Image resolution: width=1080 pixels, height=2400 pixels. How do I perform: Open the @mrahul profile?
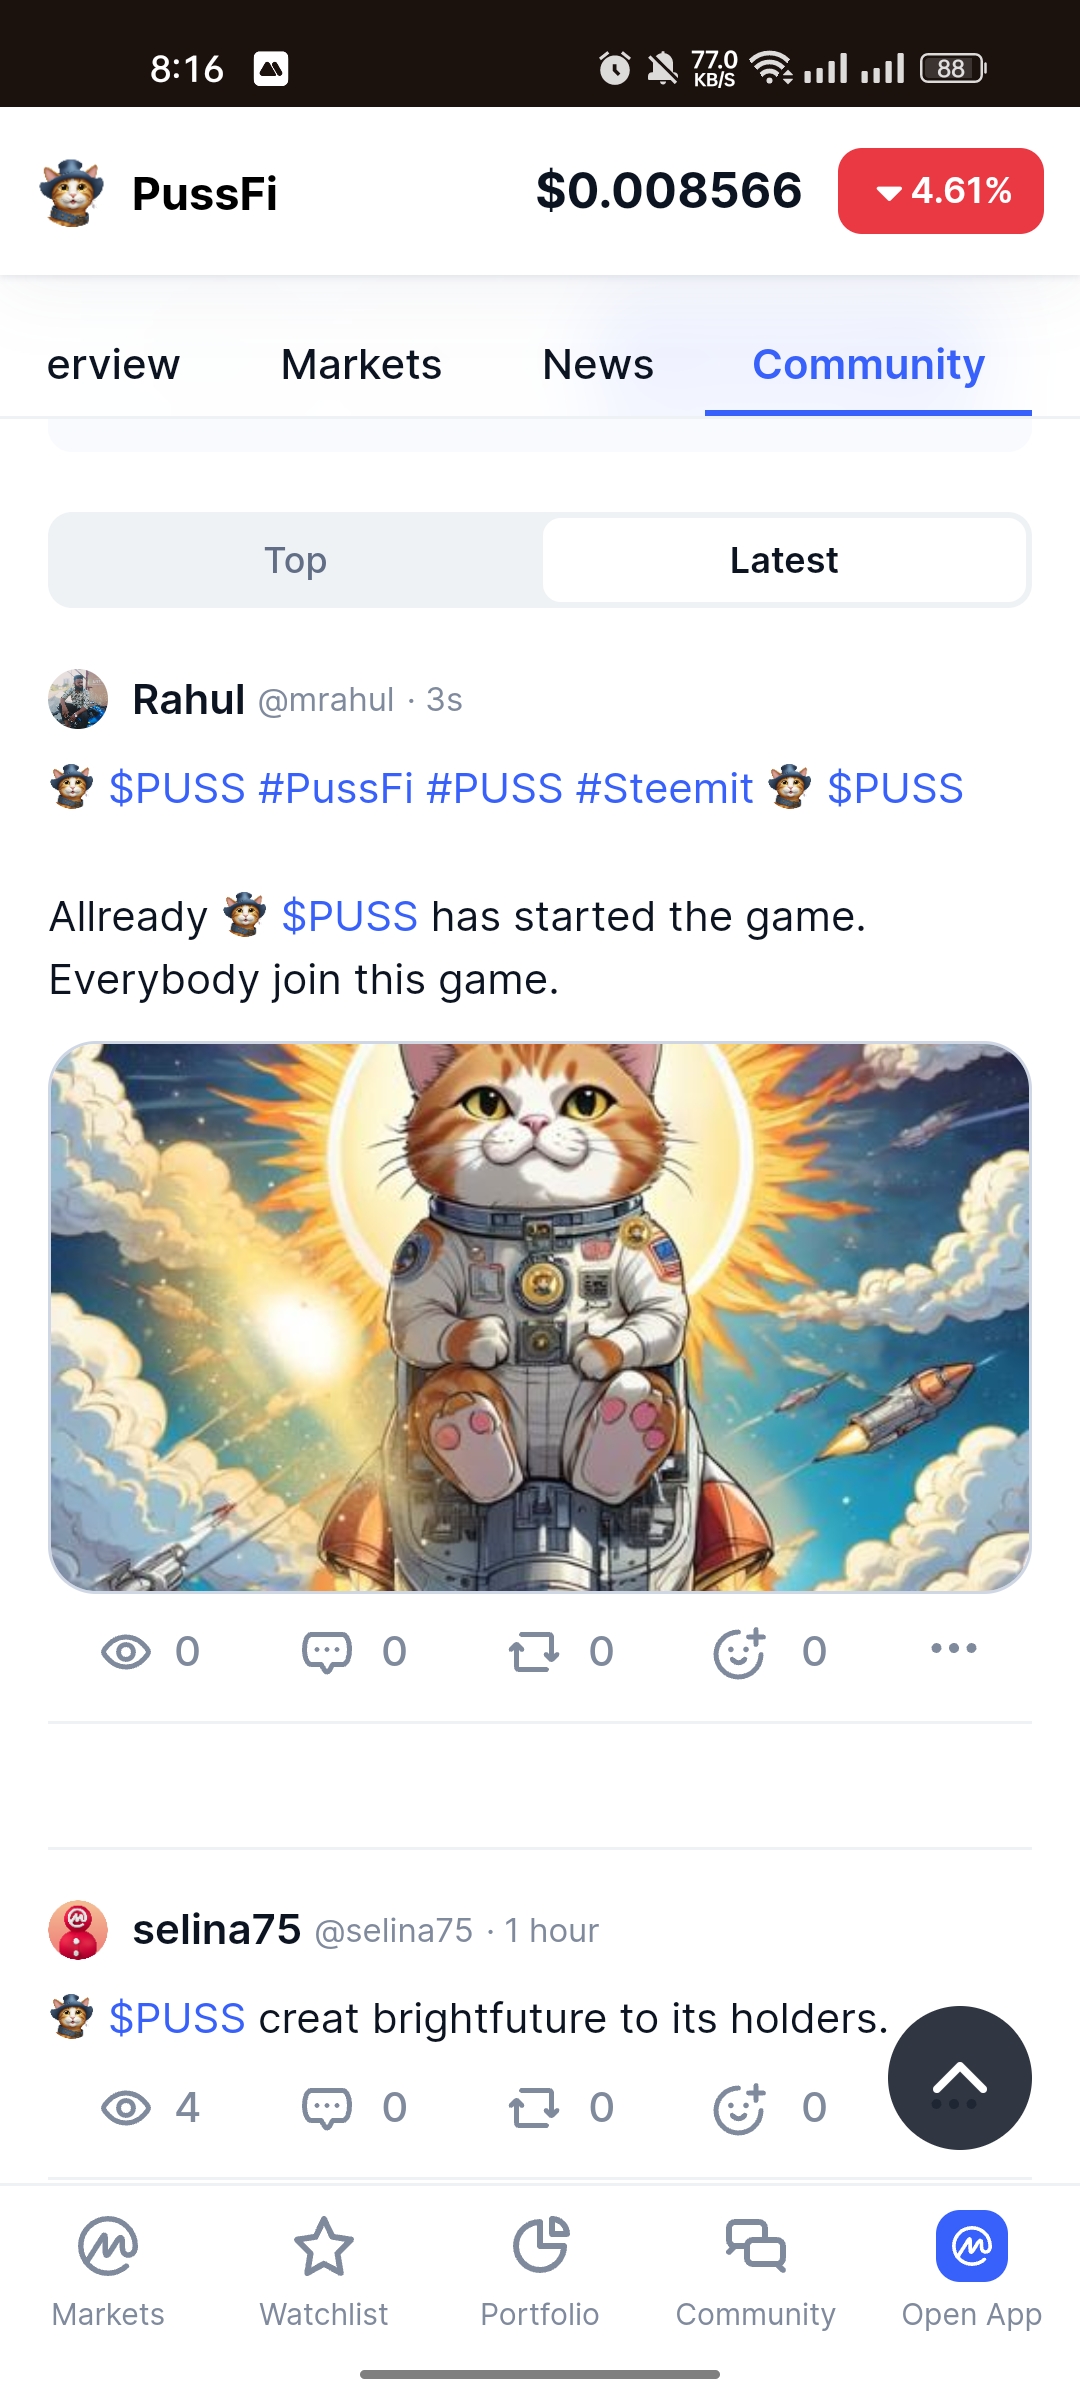(326, 700)
